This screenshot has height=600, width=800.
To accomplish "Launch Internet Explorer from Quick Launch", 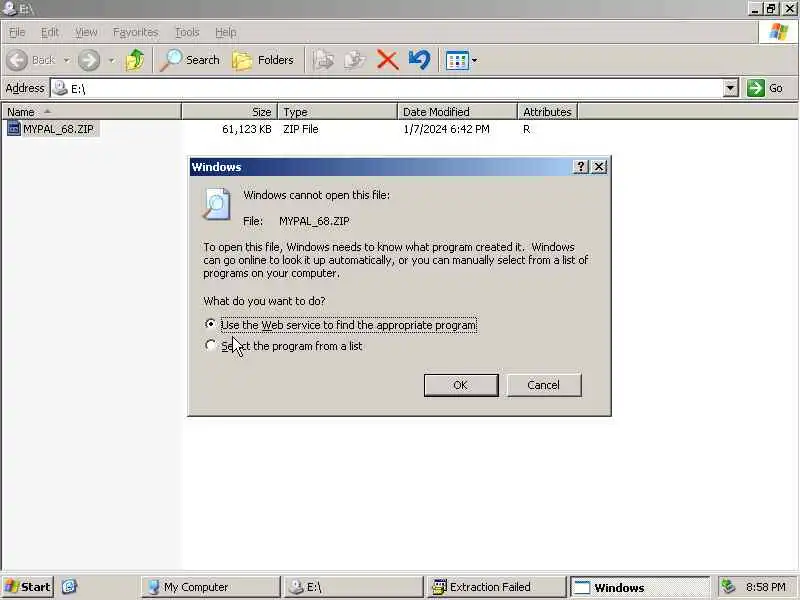I will 69,587.
